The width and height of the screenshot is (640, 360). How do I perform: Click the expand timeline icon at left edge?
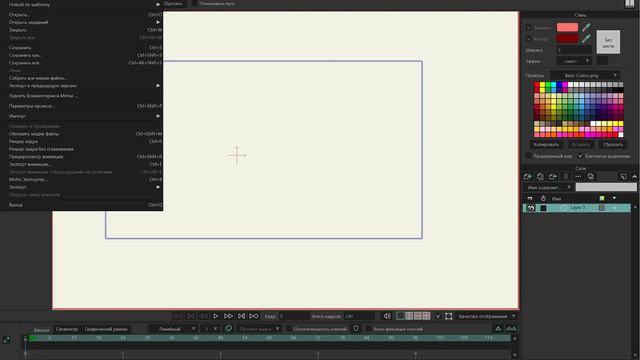[7, 339]
